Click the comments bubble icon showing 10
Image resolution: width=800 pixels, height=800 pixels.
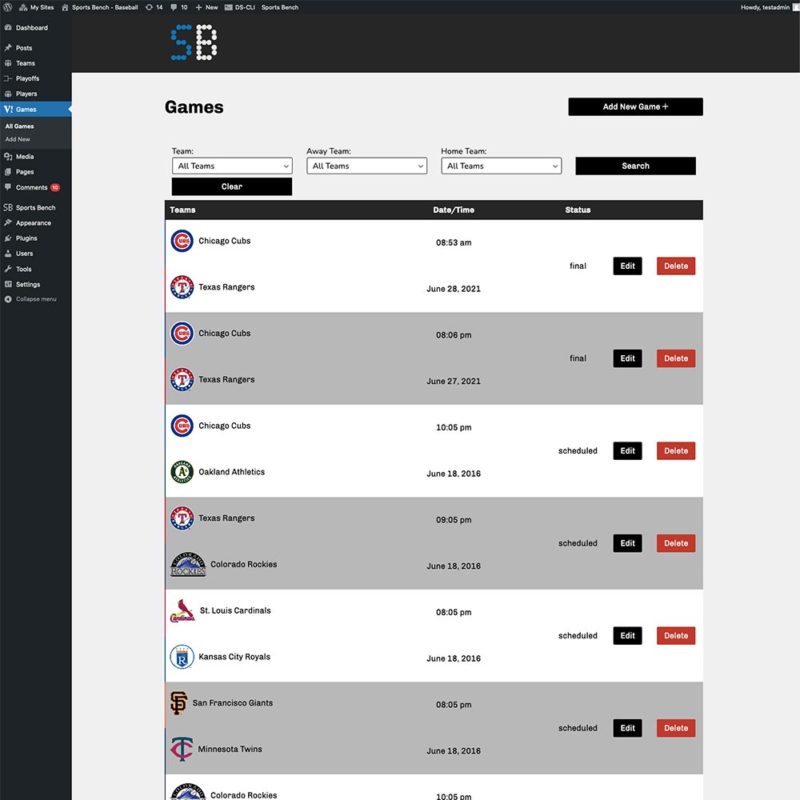[179, 7]
